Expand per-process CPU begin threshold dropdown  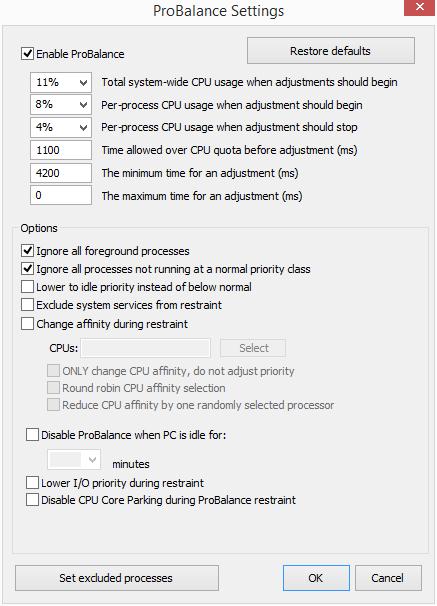[61, 105]
